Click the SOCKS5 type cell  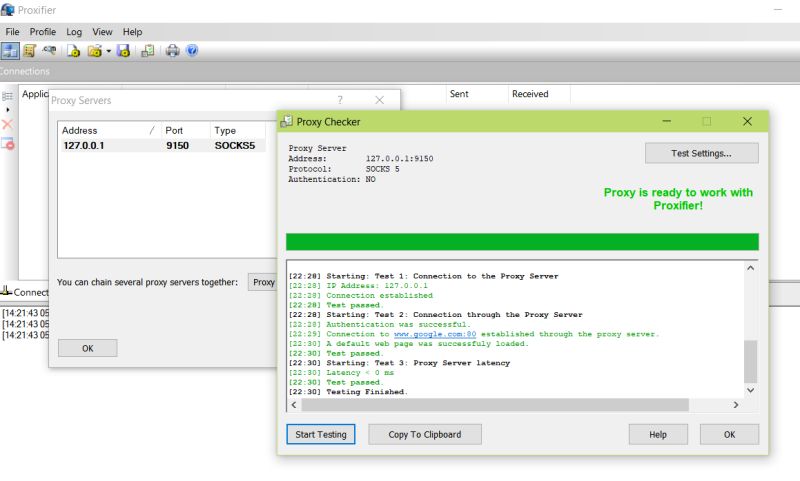[235, 145]
